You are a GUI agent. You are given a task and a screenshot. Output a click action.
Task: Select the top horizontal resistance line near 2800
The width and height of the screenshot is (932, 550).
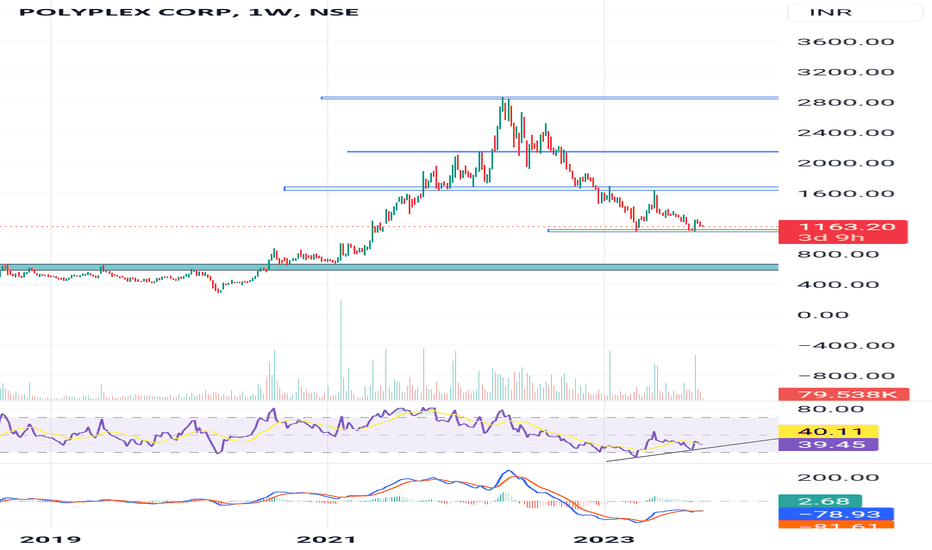(549, 98)
